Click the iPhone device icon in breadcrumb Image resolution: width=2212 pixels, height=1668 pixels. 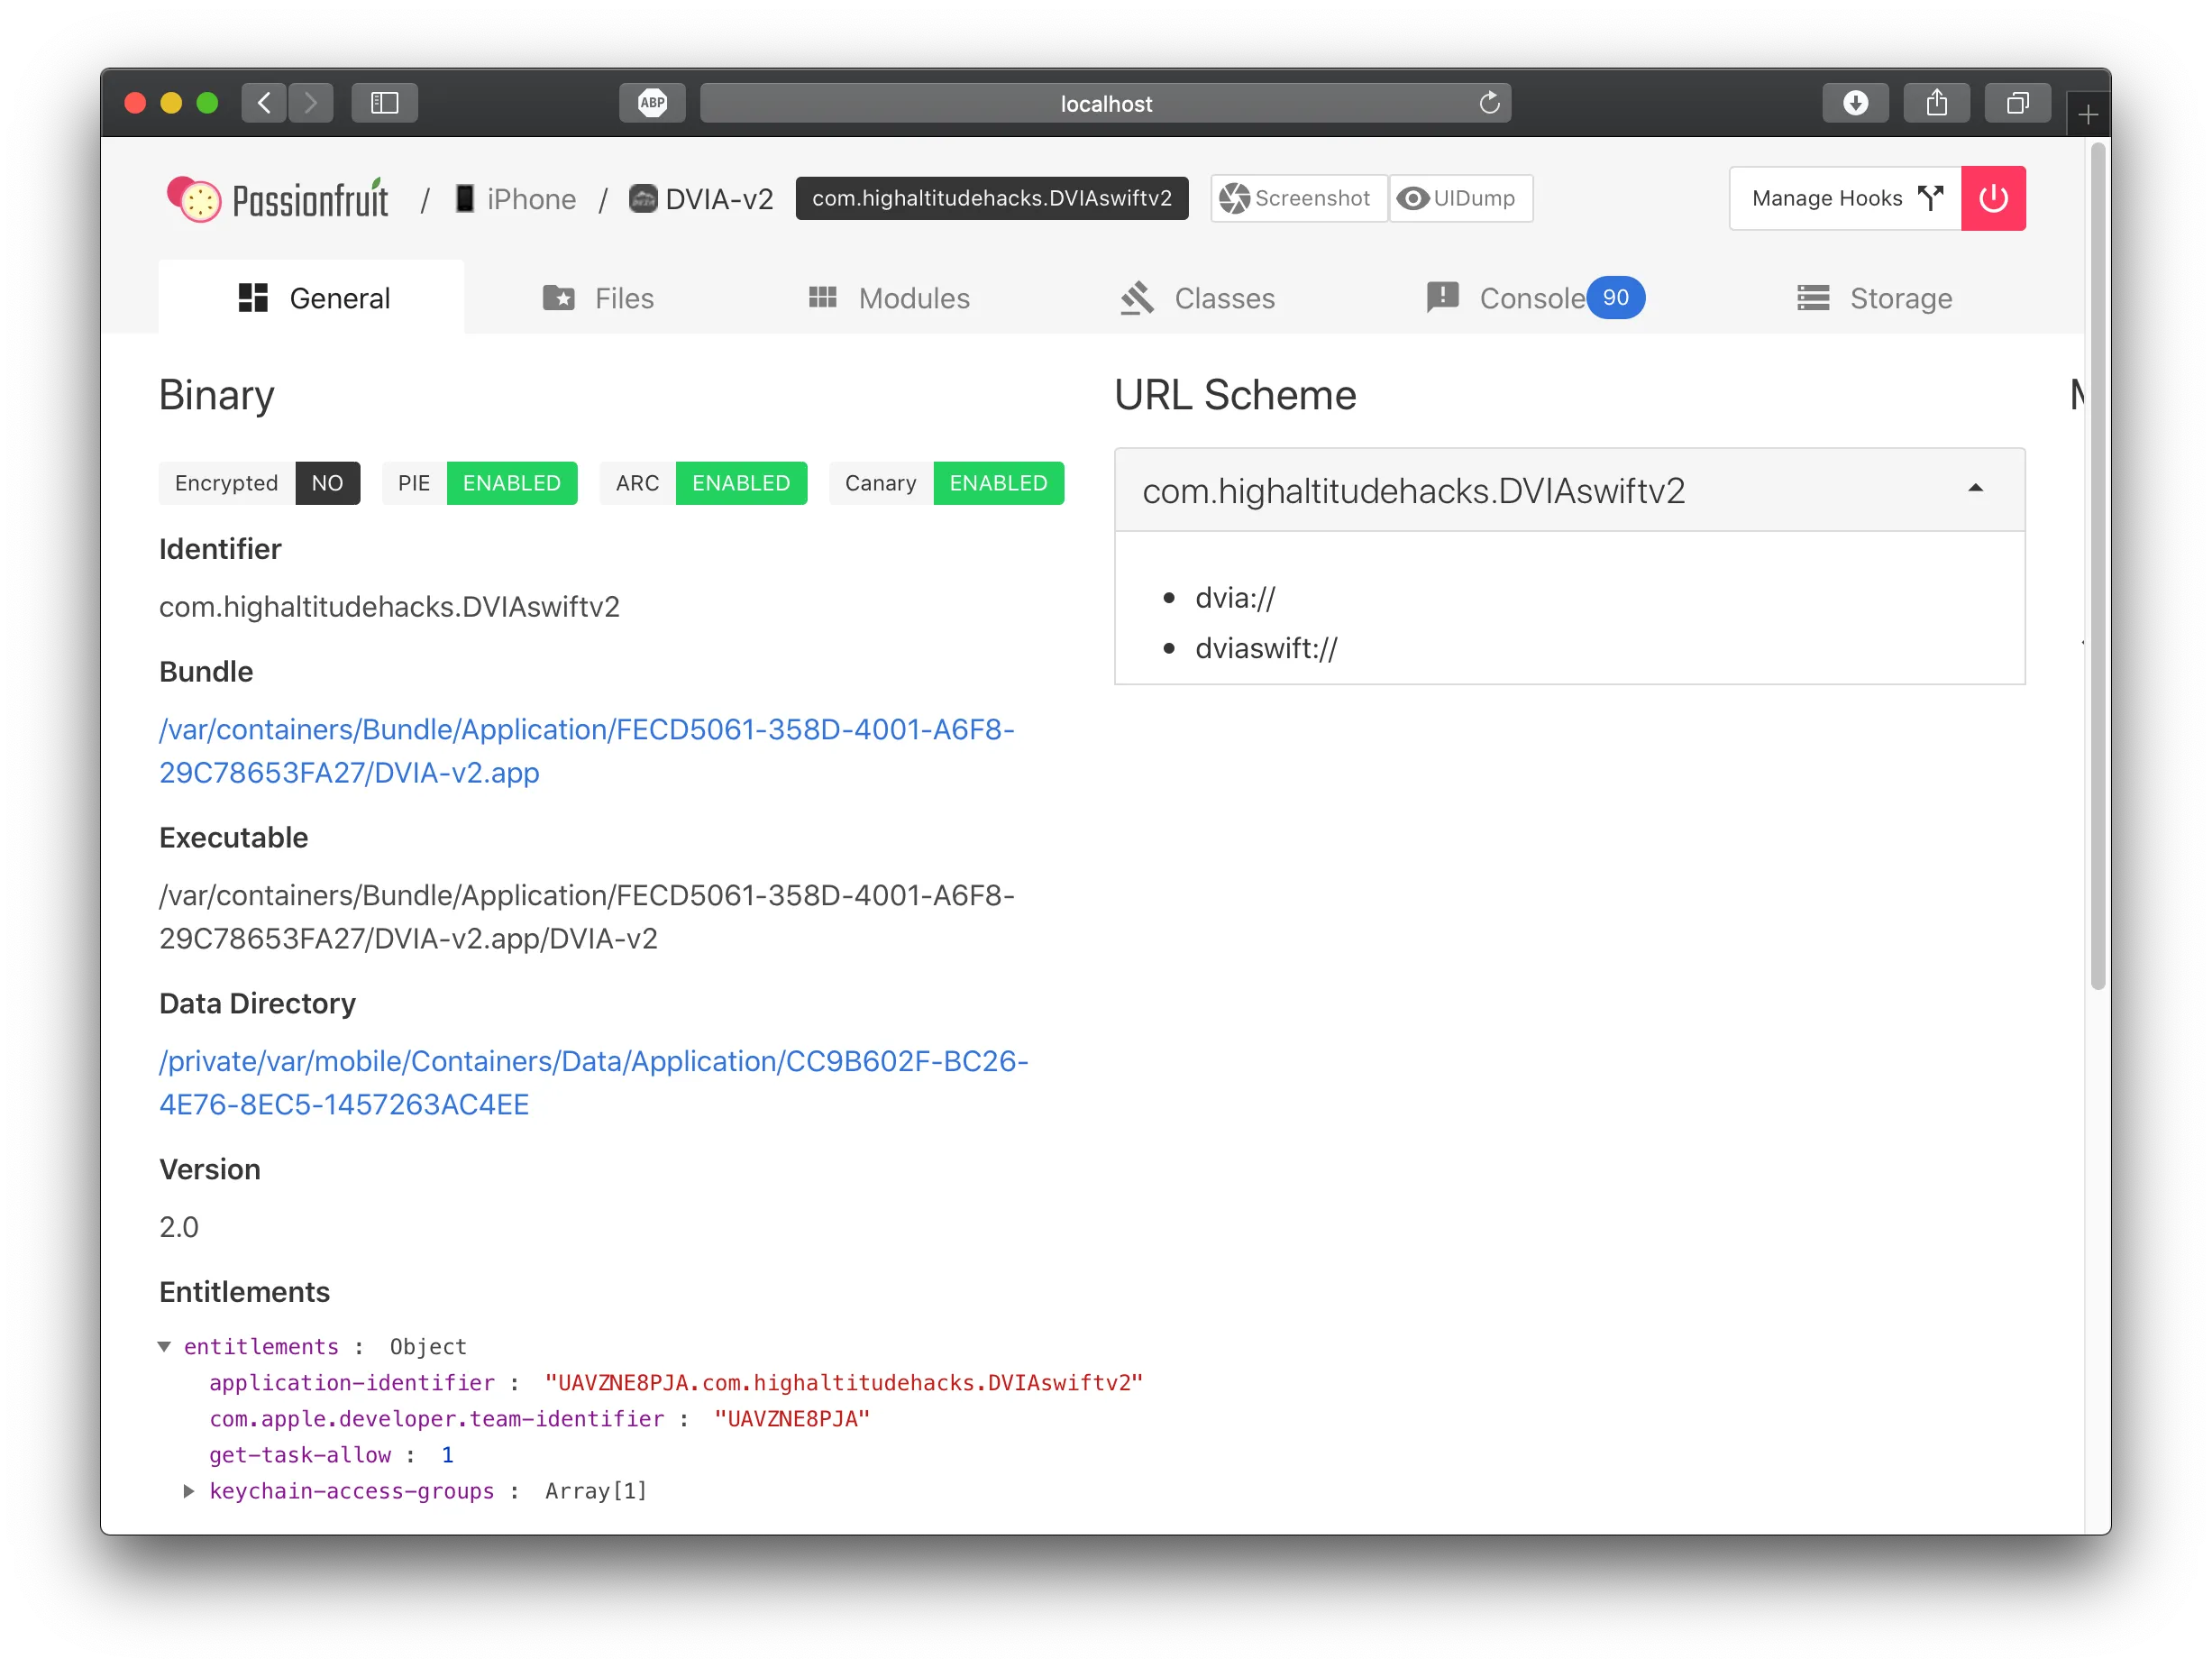[464, 198]
